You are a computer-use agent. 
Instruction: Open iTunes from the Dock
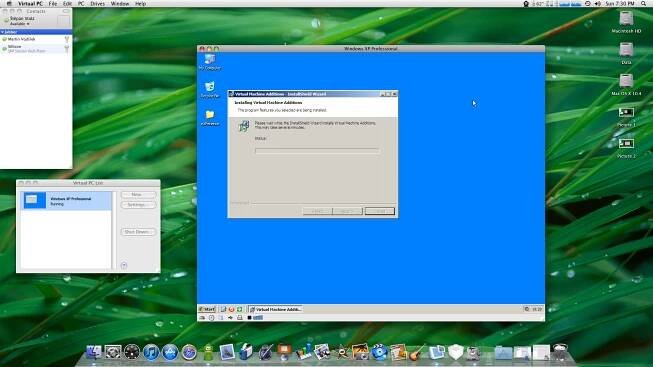pos(151,352)
